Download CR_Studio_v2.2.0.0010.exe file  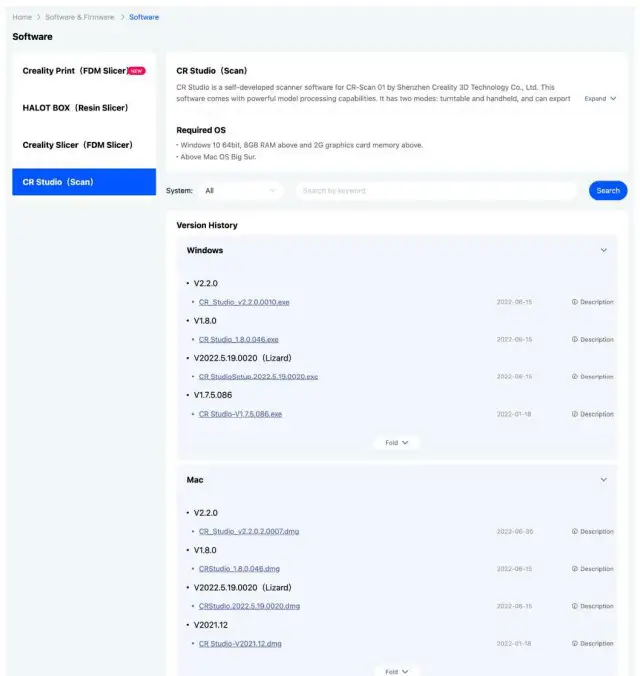(244, 302)
